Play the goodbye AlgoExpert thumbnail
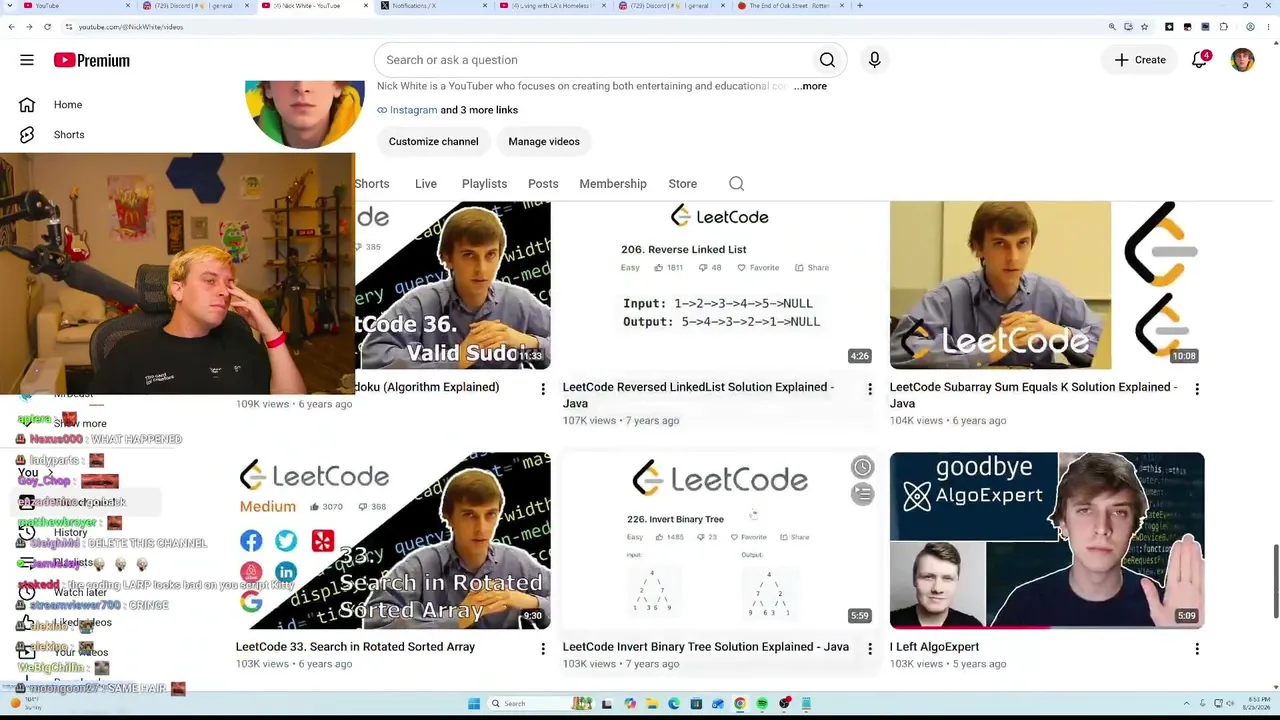This screenshot has height=720, width=1280. [x=1047, y=541]
